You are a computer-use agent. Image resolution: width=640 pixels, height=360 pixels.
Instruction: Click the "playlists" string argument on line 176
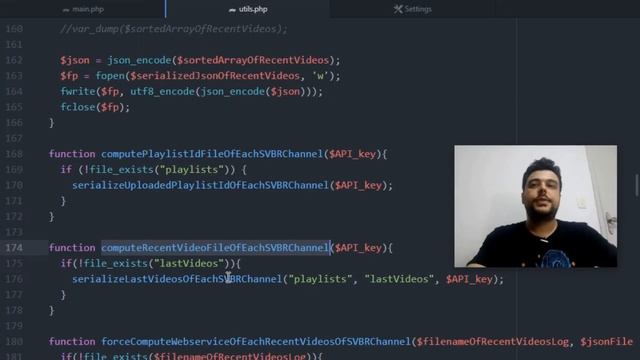click(320, 279)
